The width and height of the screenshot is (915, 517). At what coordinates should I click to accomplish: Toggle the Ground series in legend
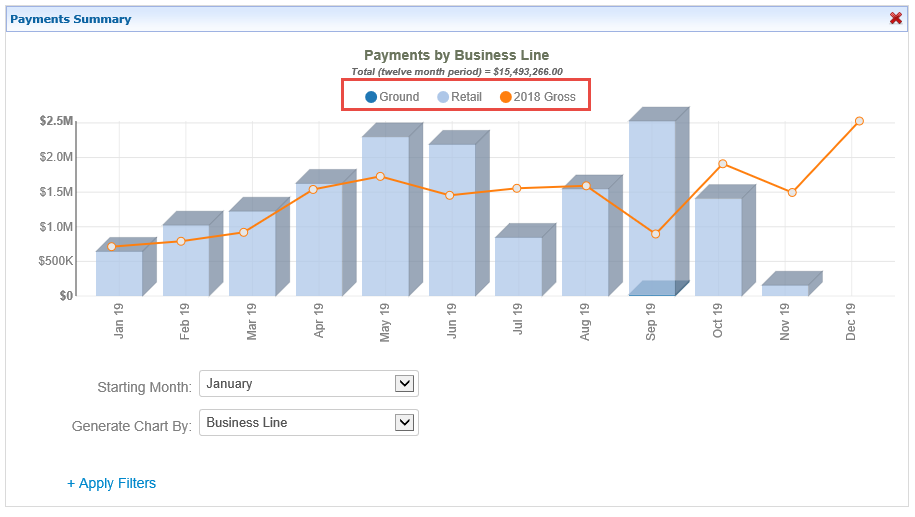click(392, 97)
